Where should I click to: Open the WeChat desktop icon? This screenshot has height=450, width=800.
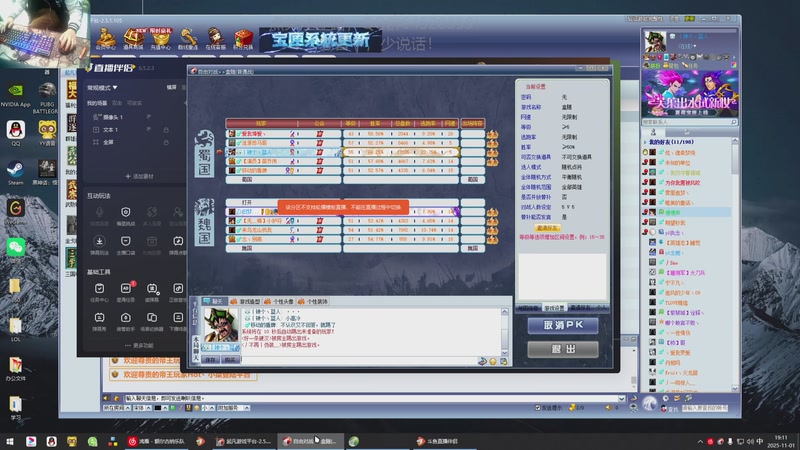pyautogui.click(x=15, y=247)
